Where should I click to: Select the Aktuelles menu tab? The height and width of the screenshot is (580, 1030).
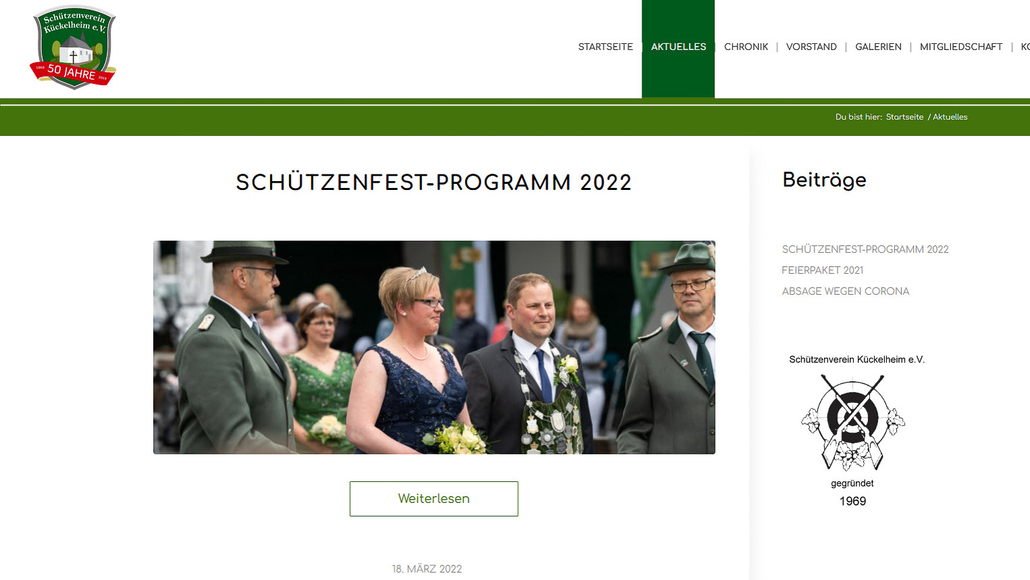pyautogui.click(x=678, y=49)
